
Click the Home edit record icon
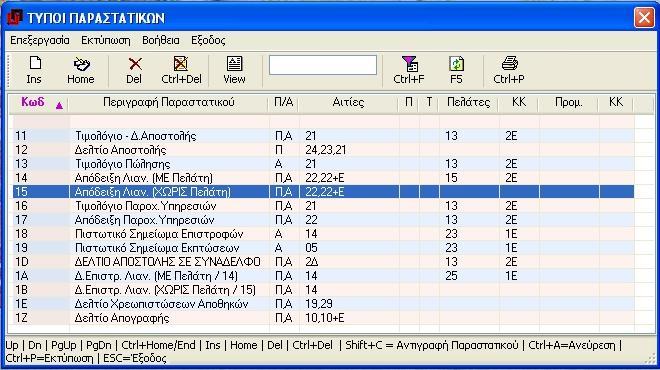81,64
